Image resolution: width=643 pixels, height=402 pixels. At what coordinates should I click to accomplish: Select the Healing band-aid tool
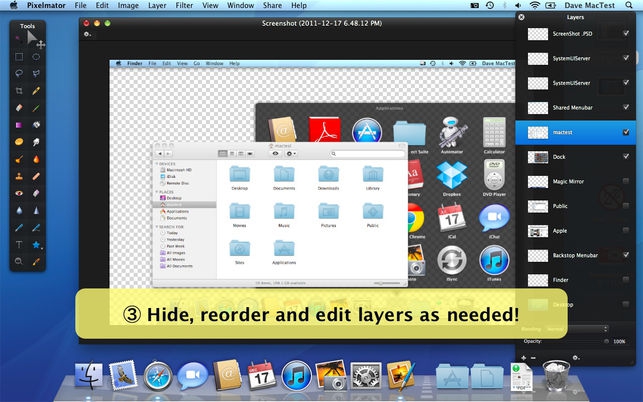pos(36,176)
